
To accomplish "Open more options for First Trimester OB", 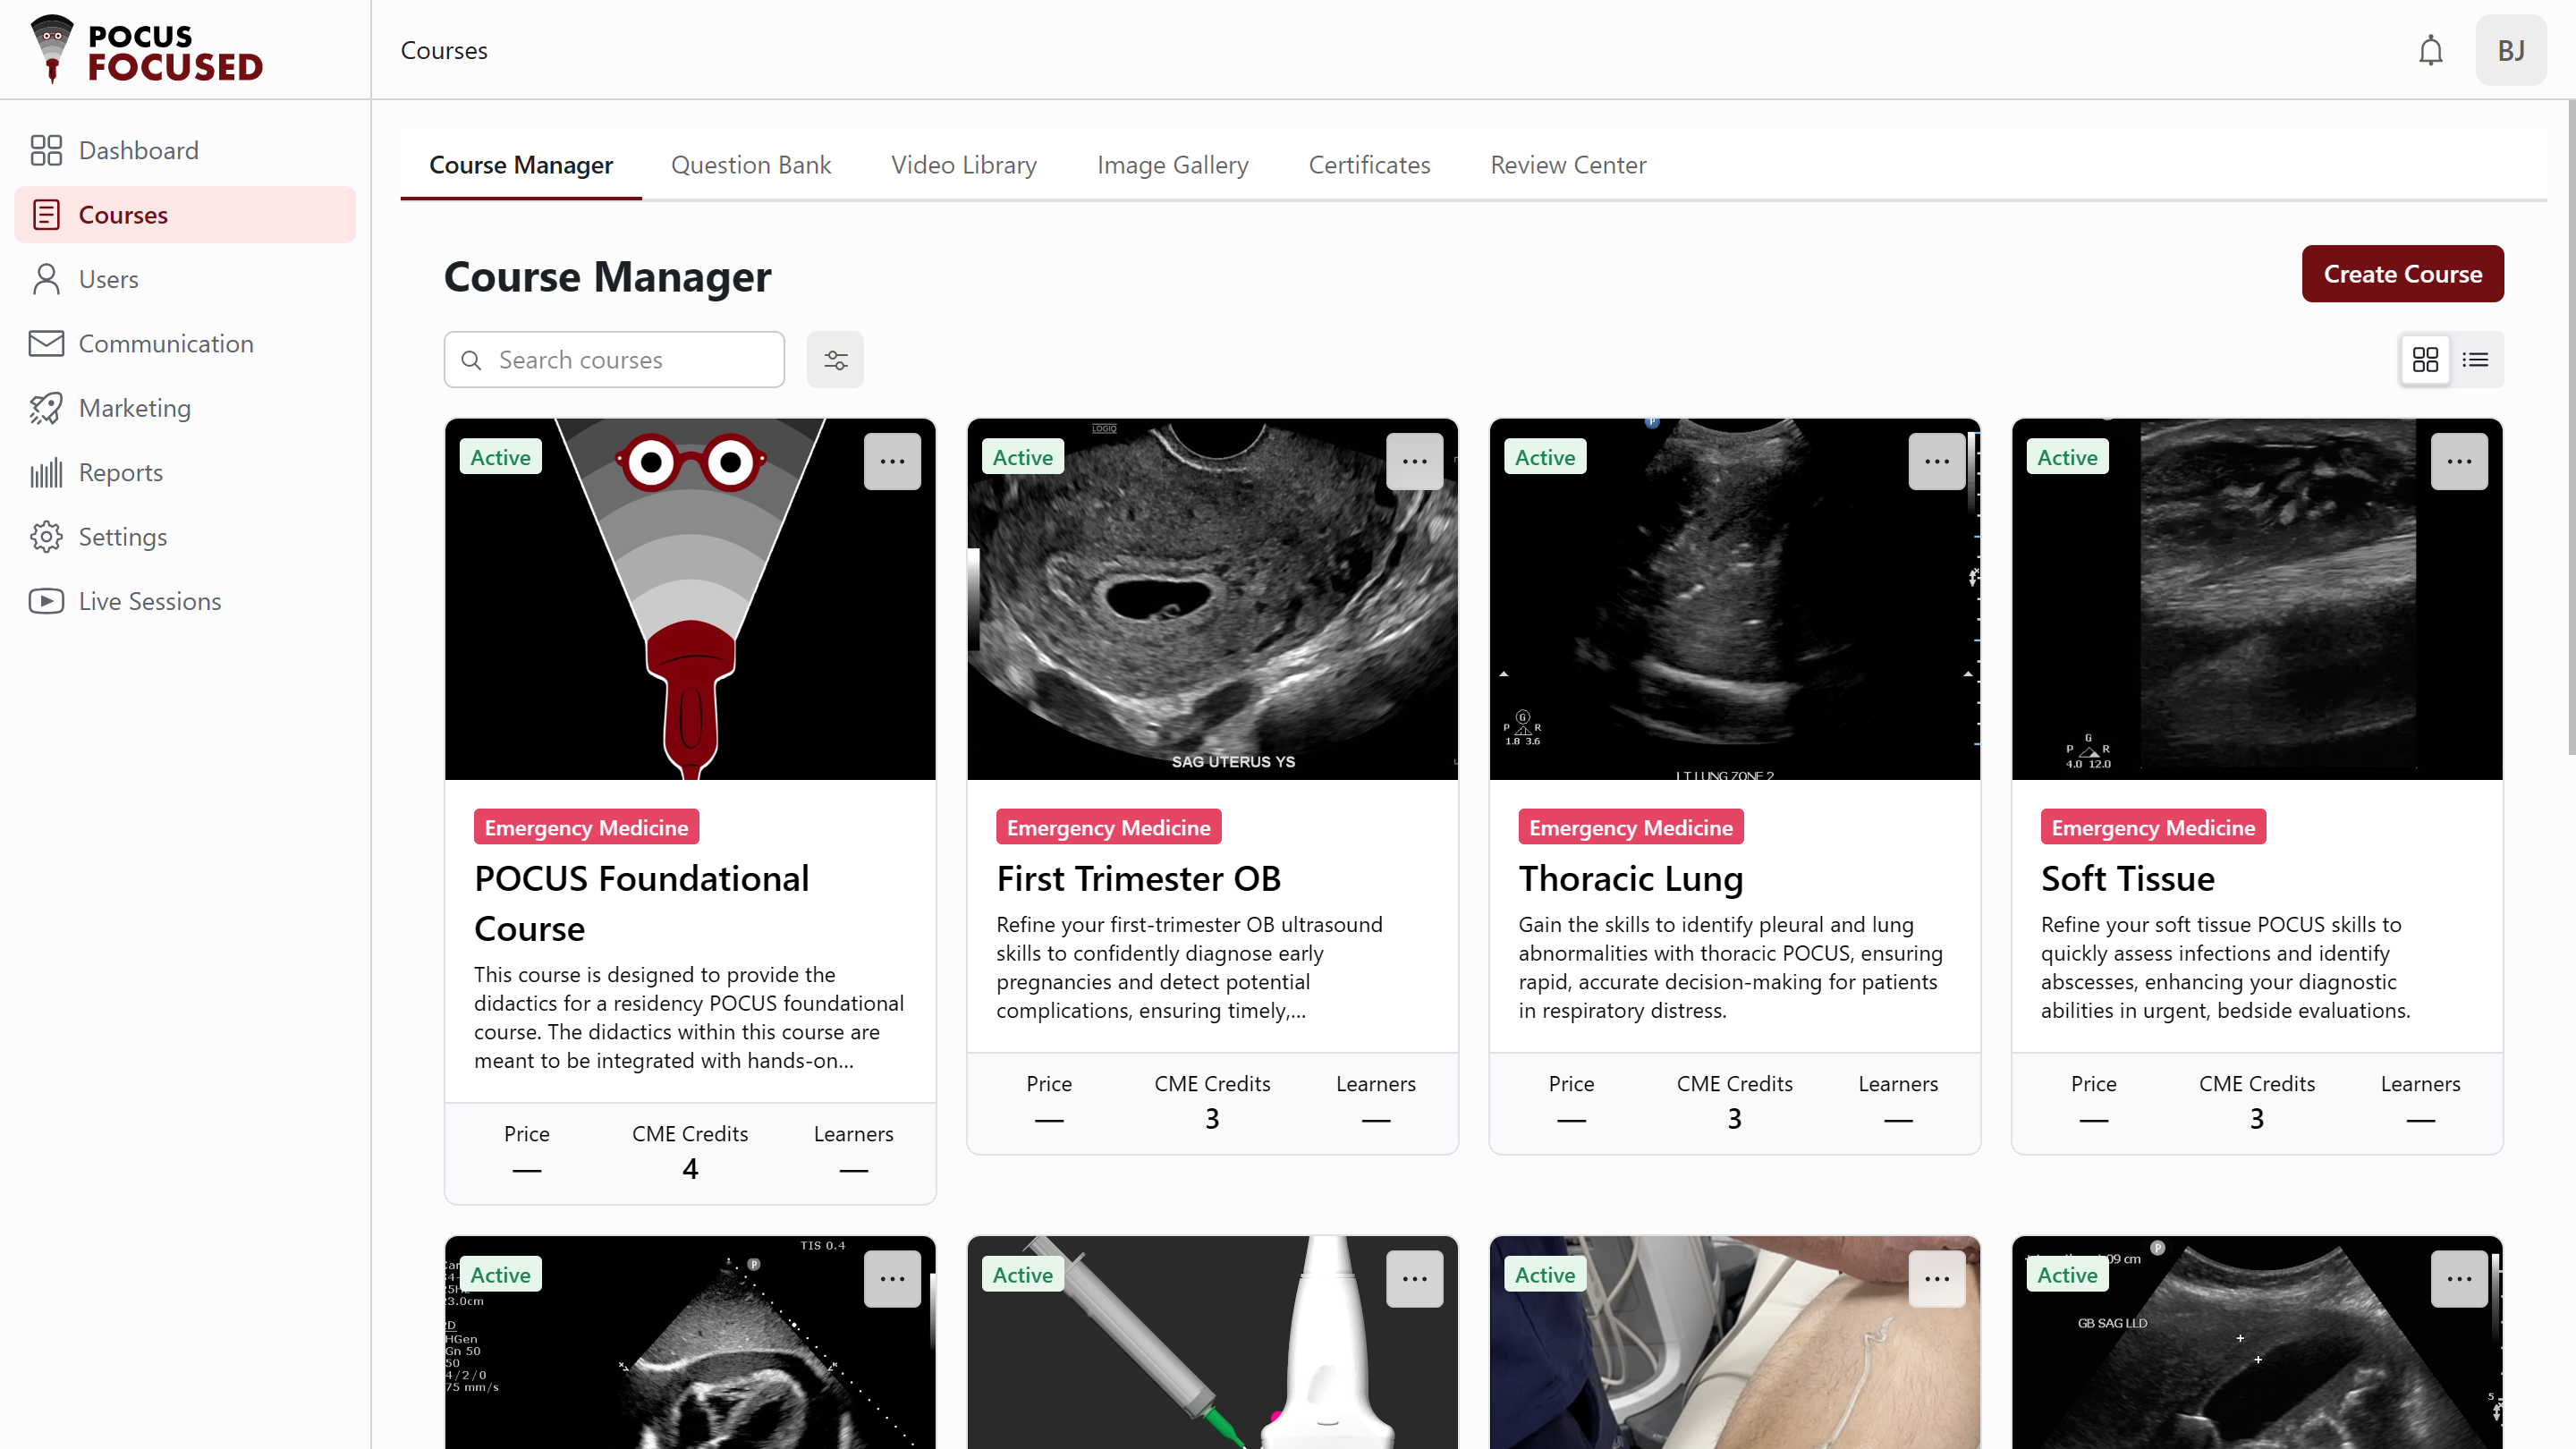I will [1414, 461].
